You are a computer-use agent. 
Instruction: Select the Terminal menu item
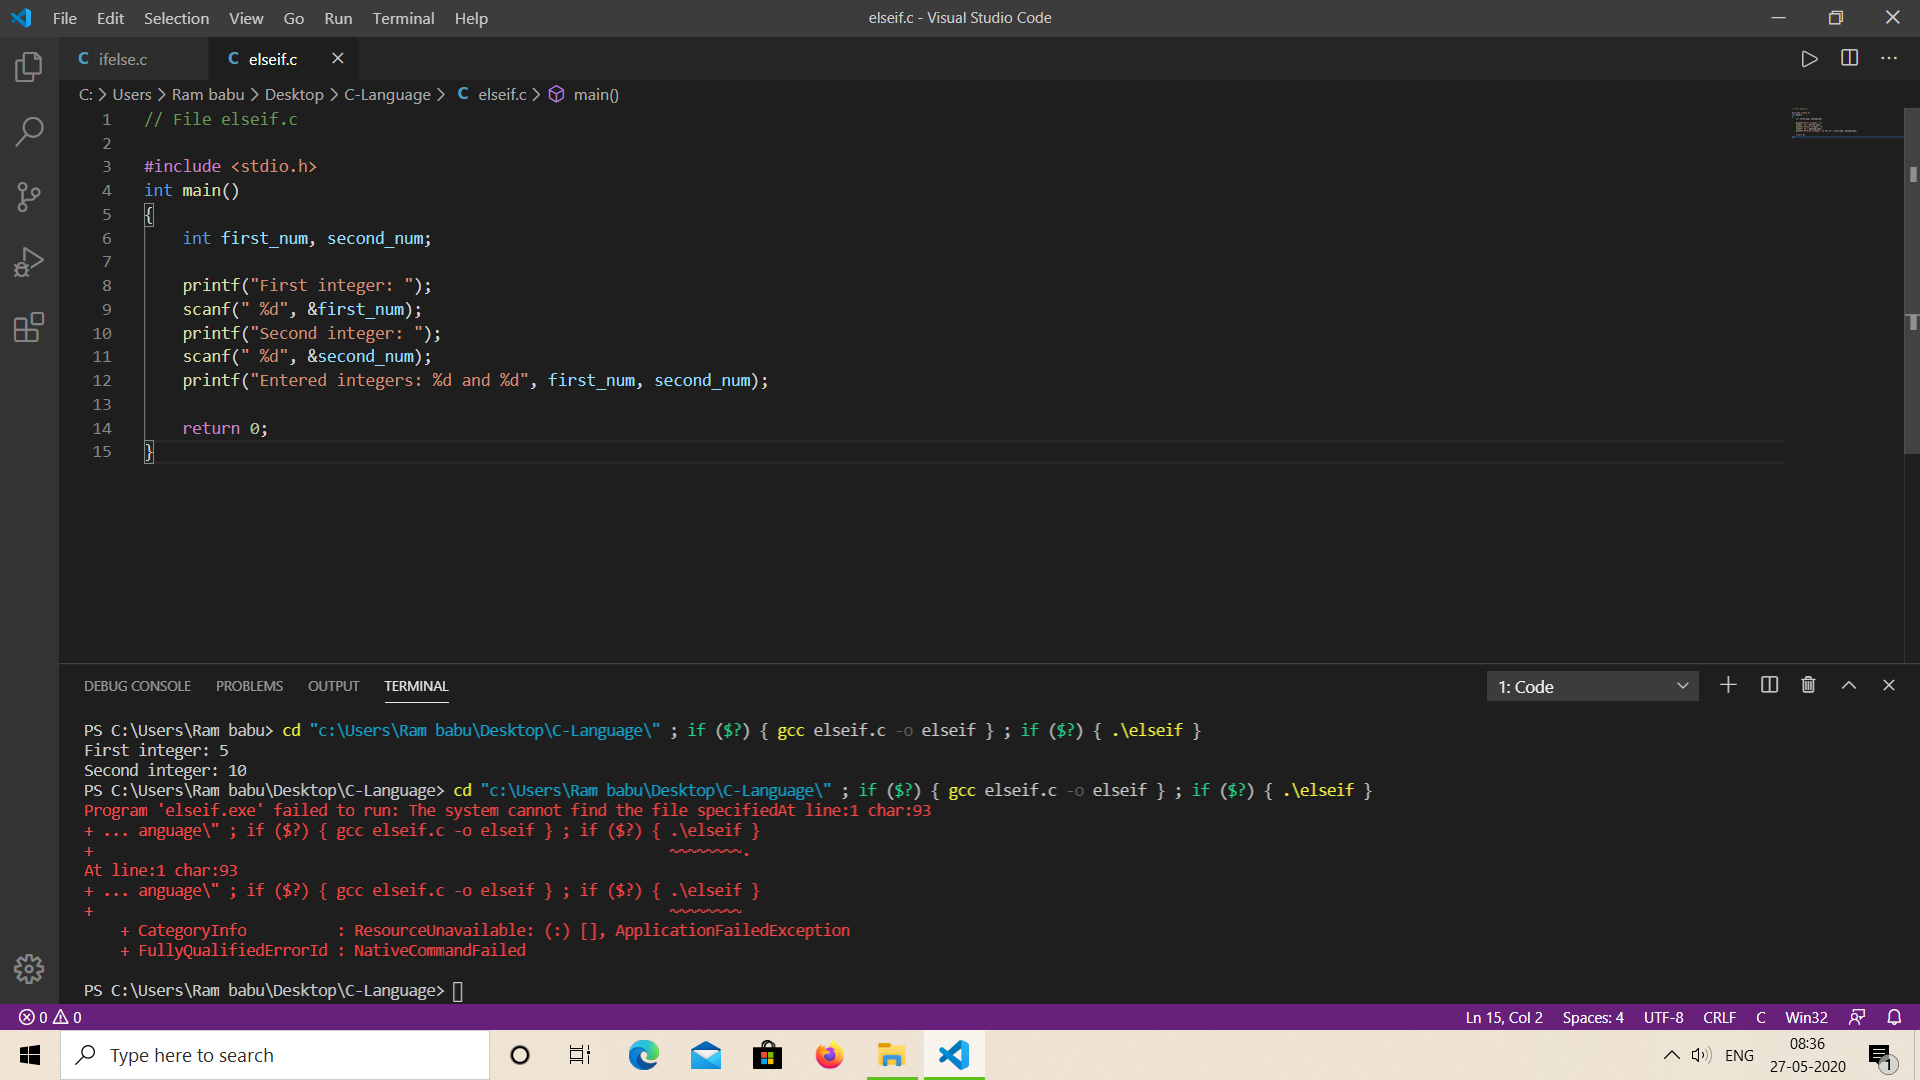404,17
